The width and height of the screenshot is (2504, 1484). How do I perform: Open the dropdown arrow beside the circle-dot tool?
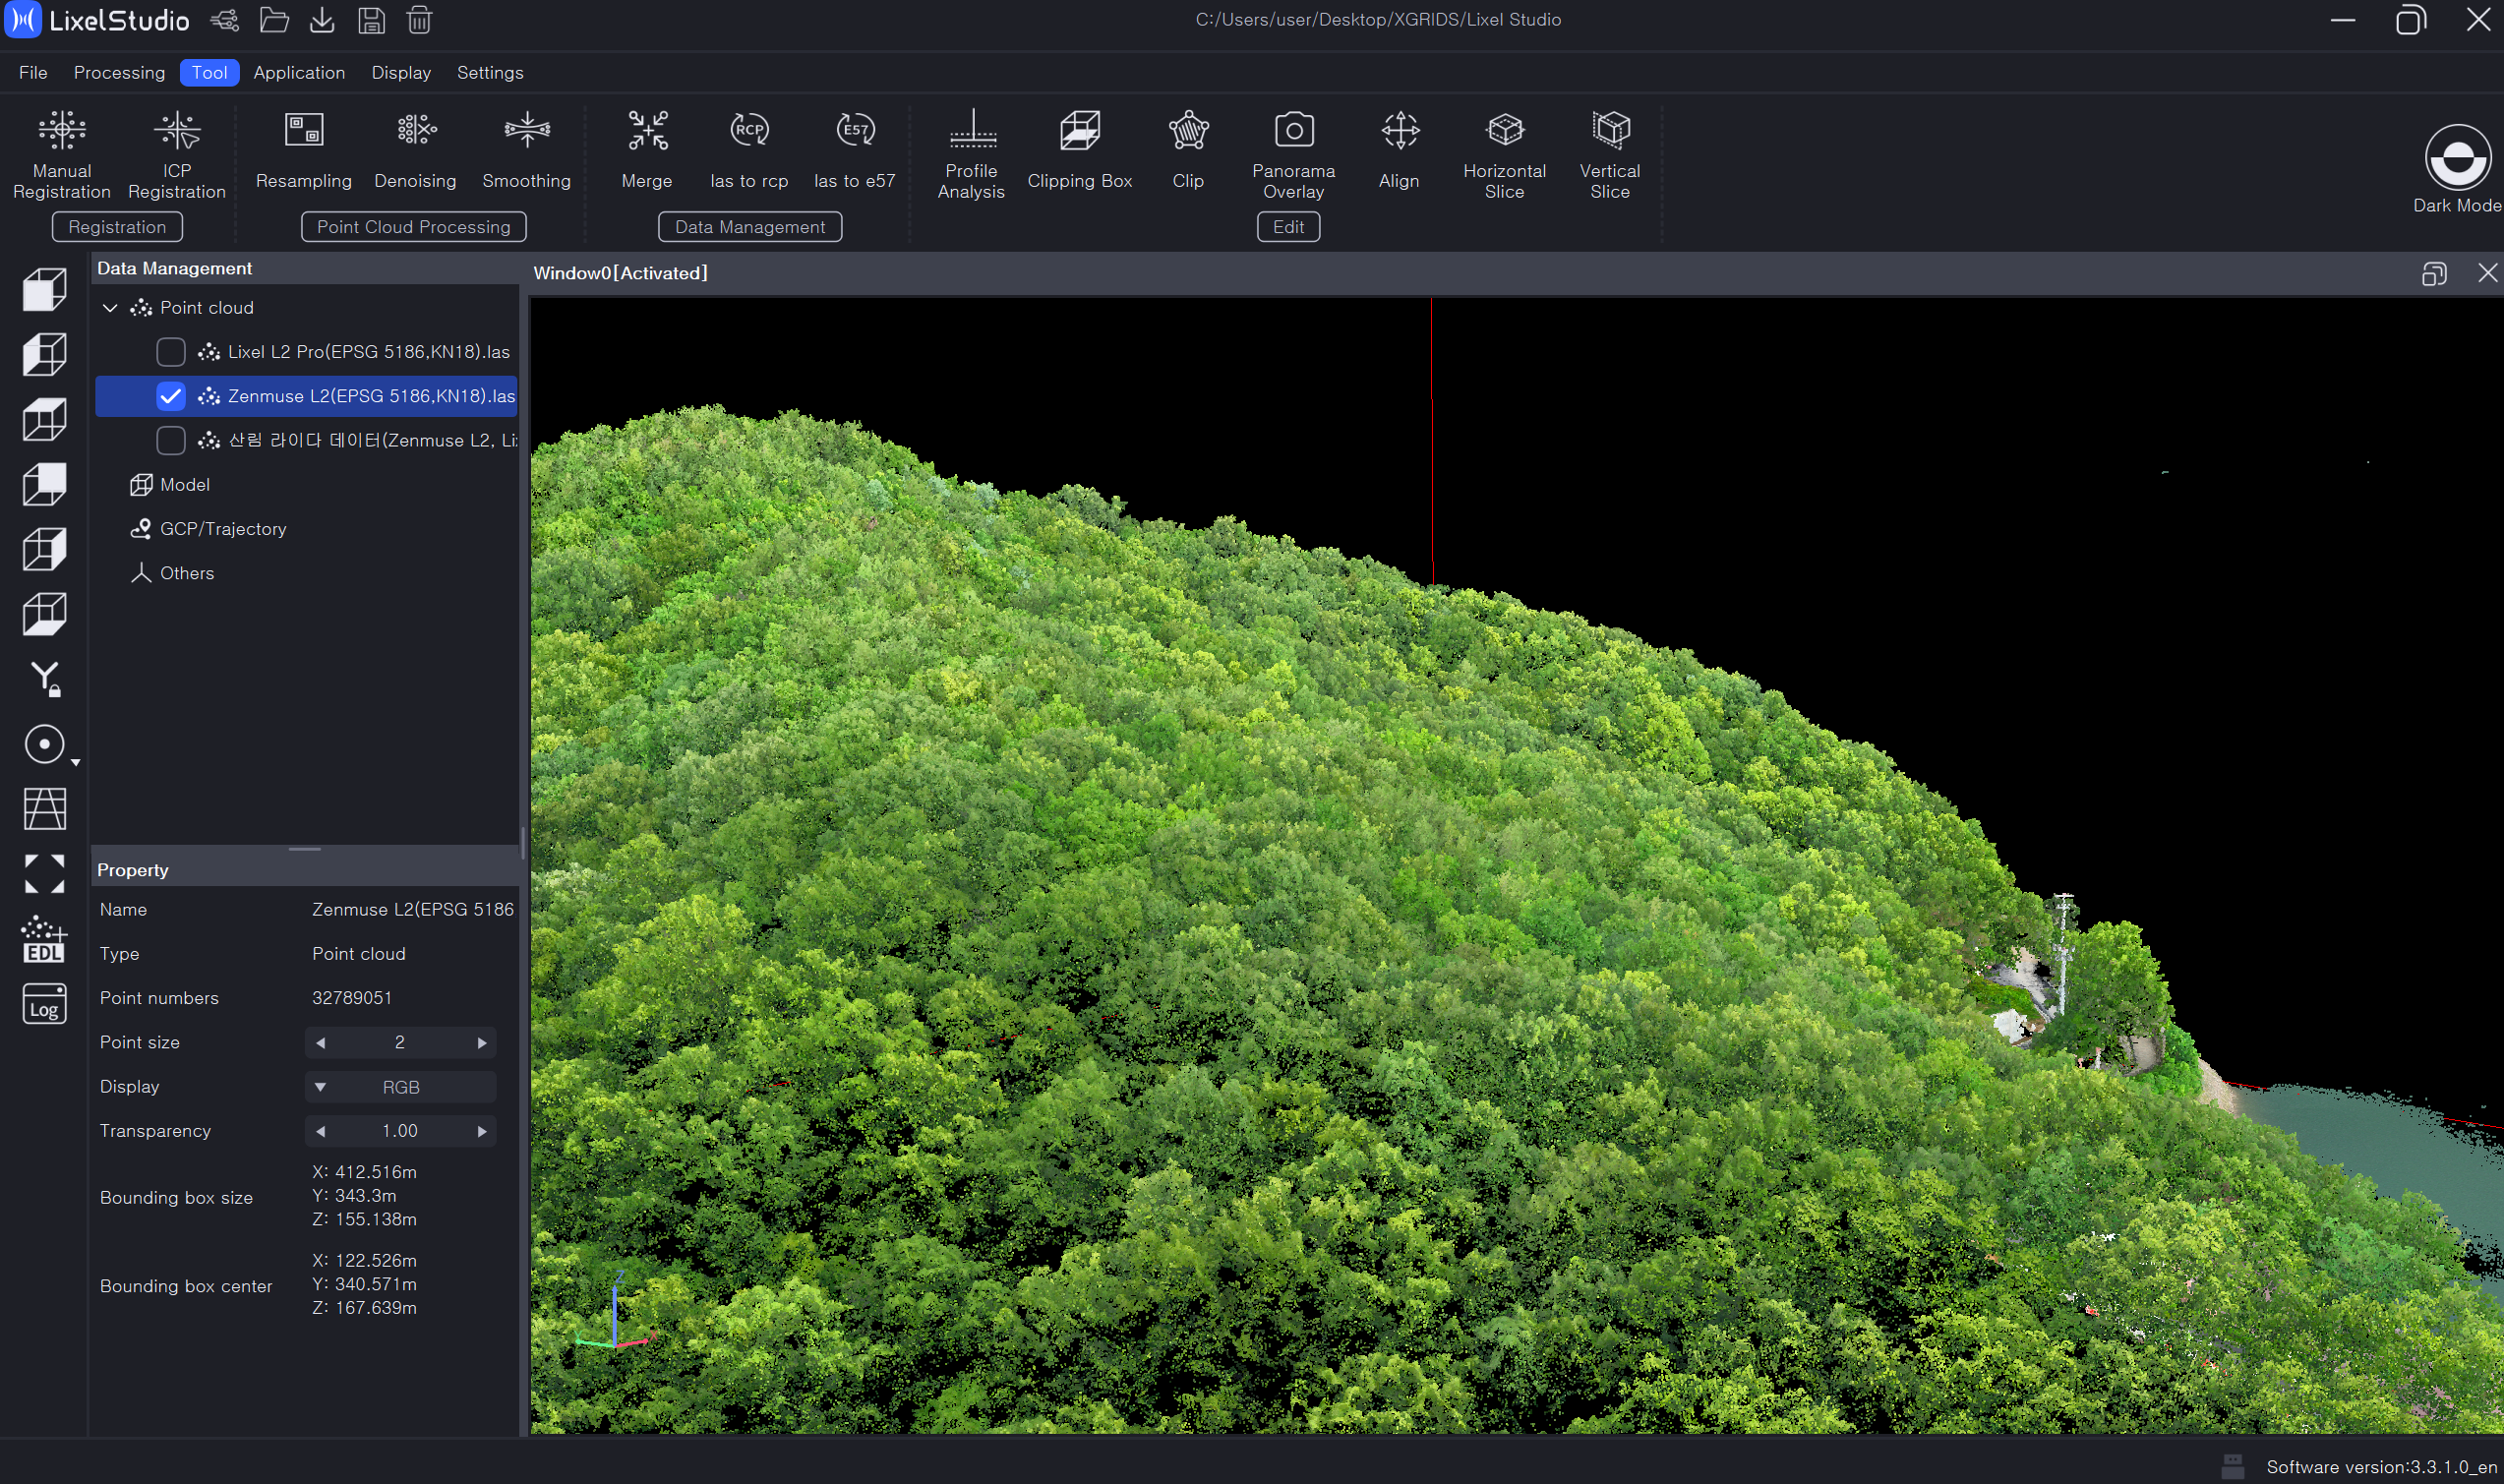tap(75, 763)
